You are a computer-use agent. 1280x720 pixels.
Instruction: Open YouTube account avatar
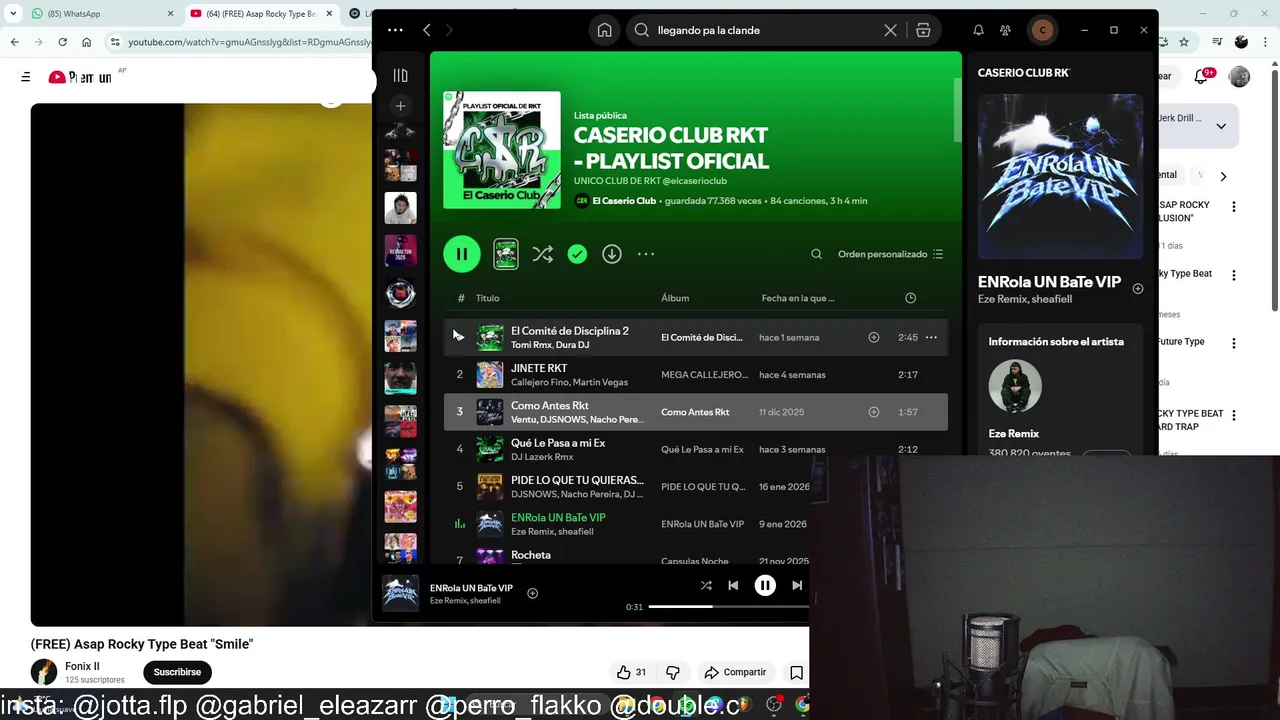1239,77
